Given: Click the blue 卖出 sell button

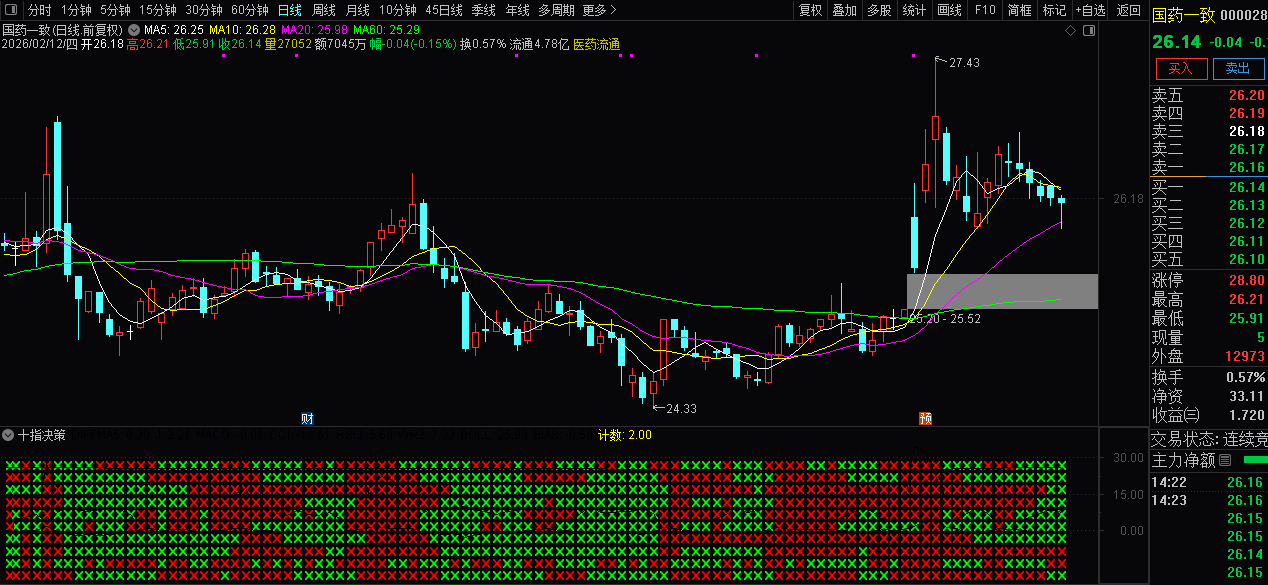Looking at the screenshot, I should pos(1238,68).
